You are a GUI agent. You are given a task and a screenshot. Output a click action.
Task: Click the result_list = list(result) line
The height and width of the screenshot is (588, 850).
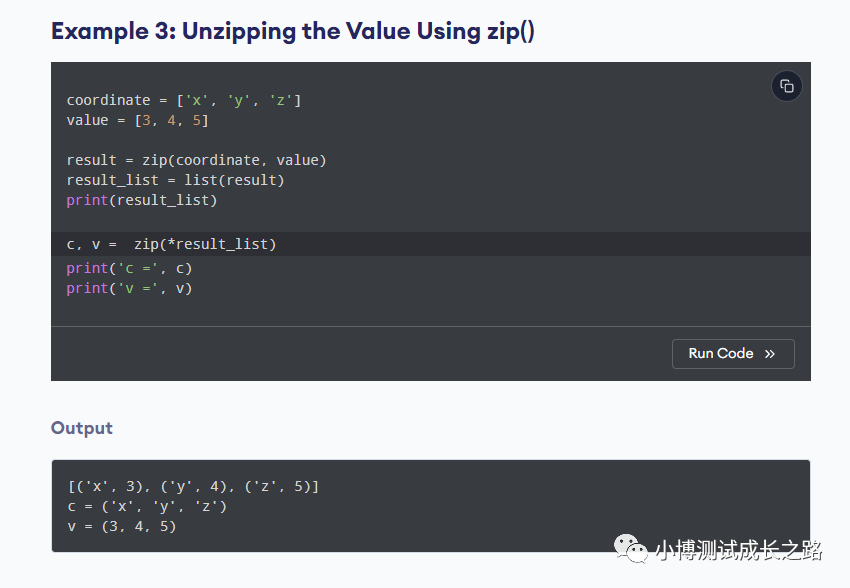click(x=176, y=180)
